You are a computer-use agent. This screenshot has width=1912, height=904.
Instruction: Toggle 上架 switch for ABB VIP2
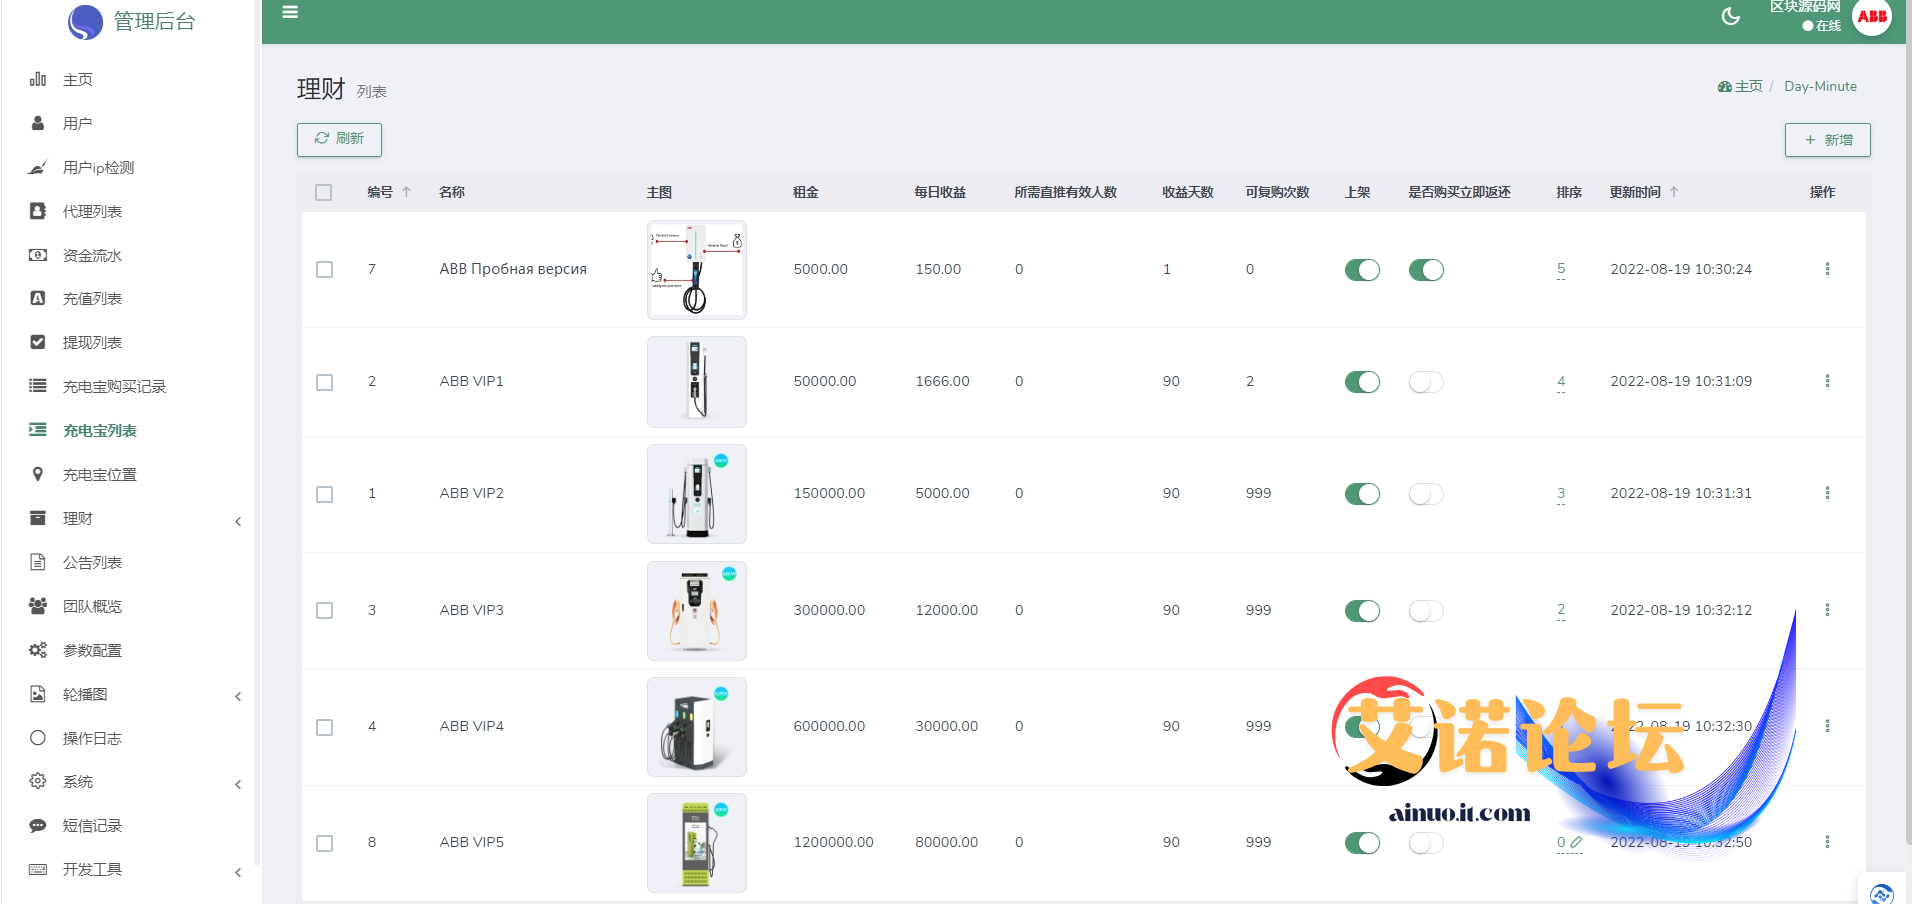[x=1362, y=494]
